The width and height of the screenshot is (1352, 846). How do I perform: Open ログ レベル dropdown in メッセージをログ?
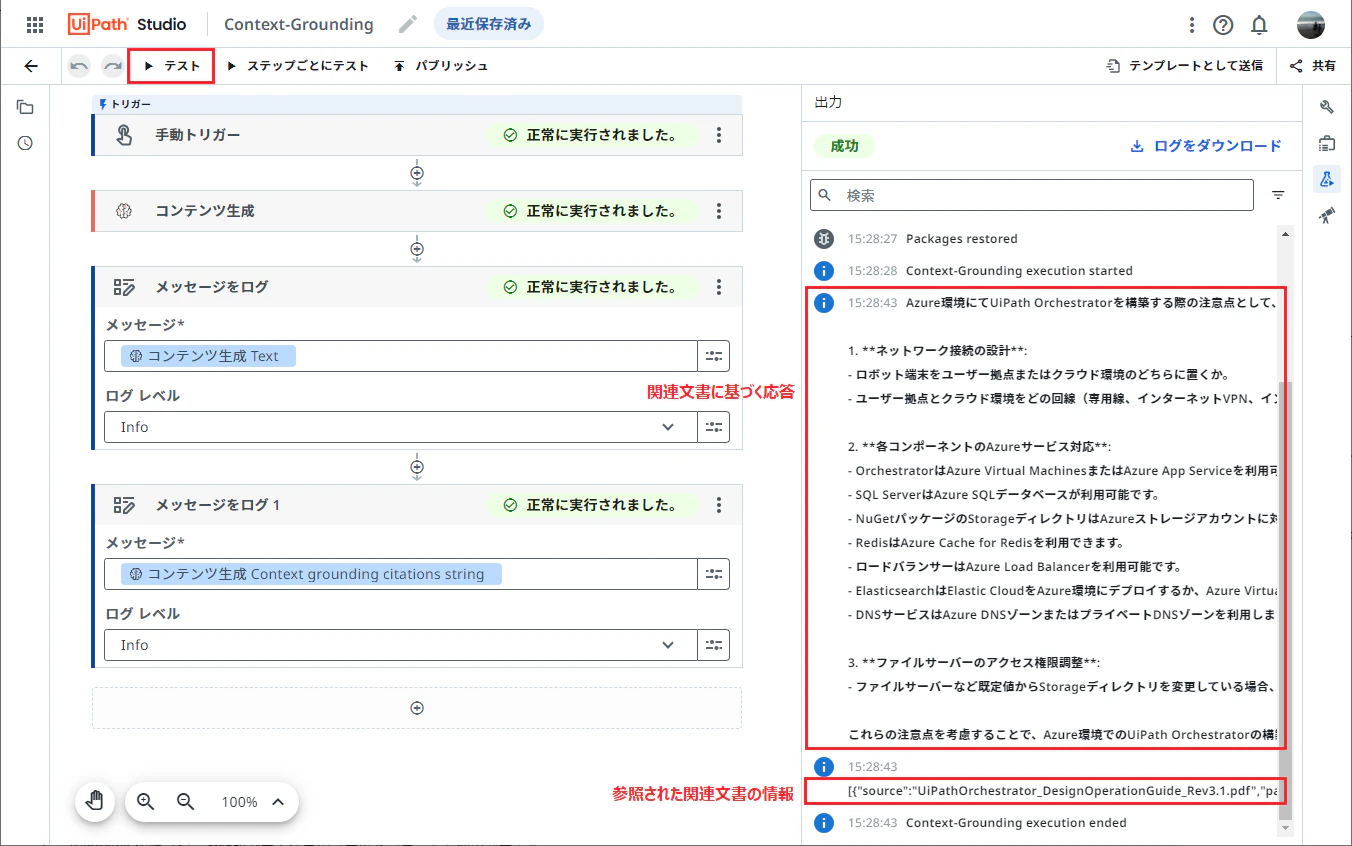(400, 427)
